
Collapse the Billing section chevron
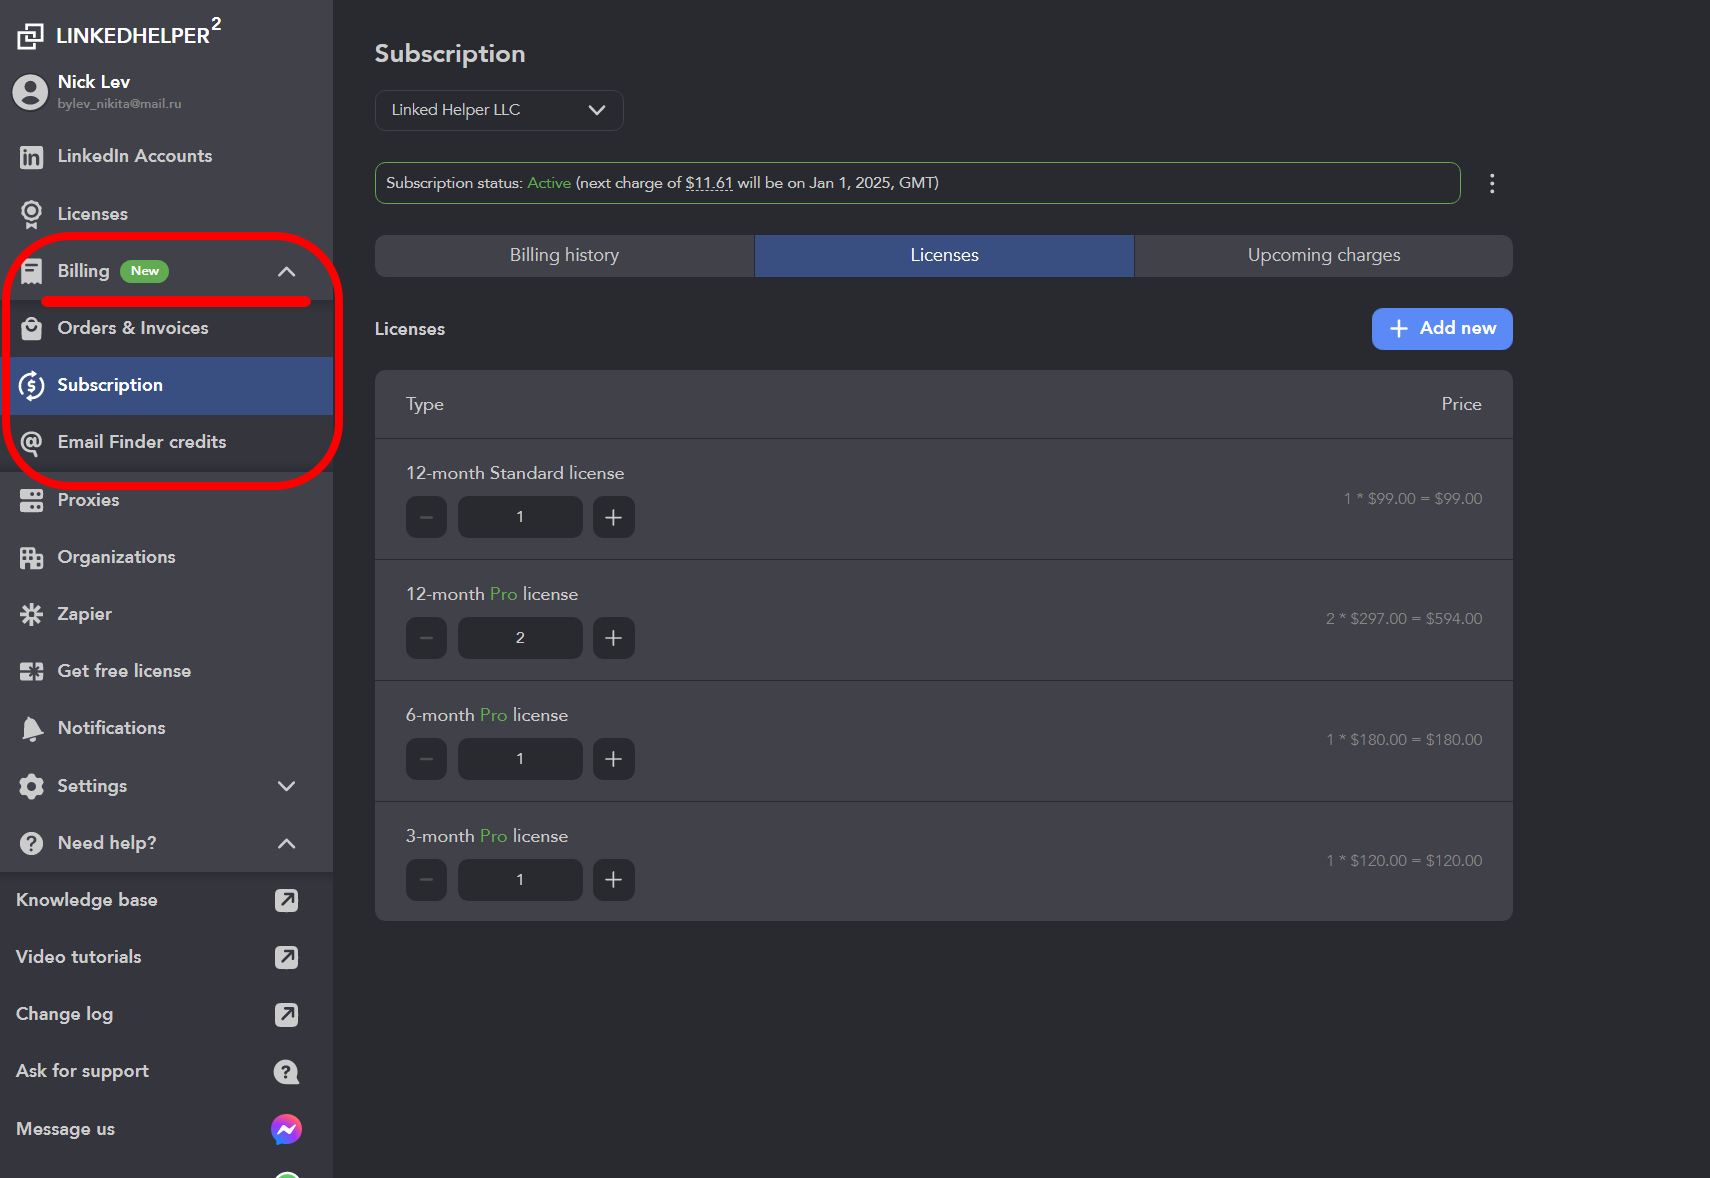pyautogui.click(x=287, y=272)
